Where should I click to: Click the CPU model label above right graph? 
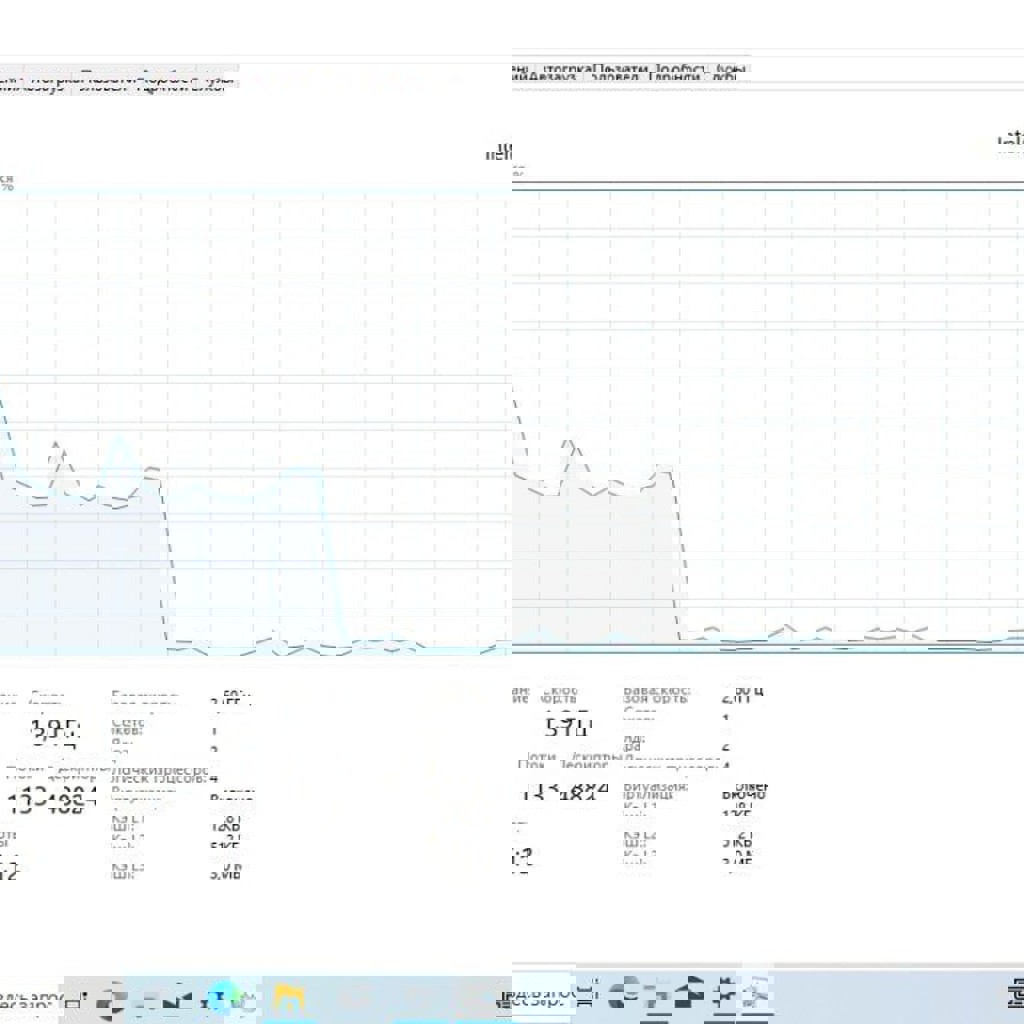click(1010, 140)
